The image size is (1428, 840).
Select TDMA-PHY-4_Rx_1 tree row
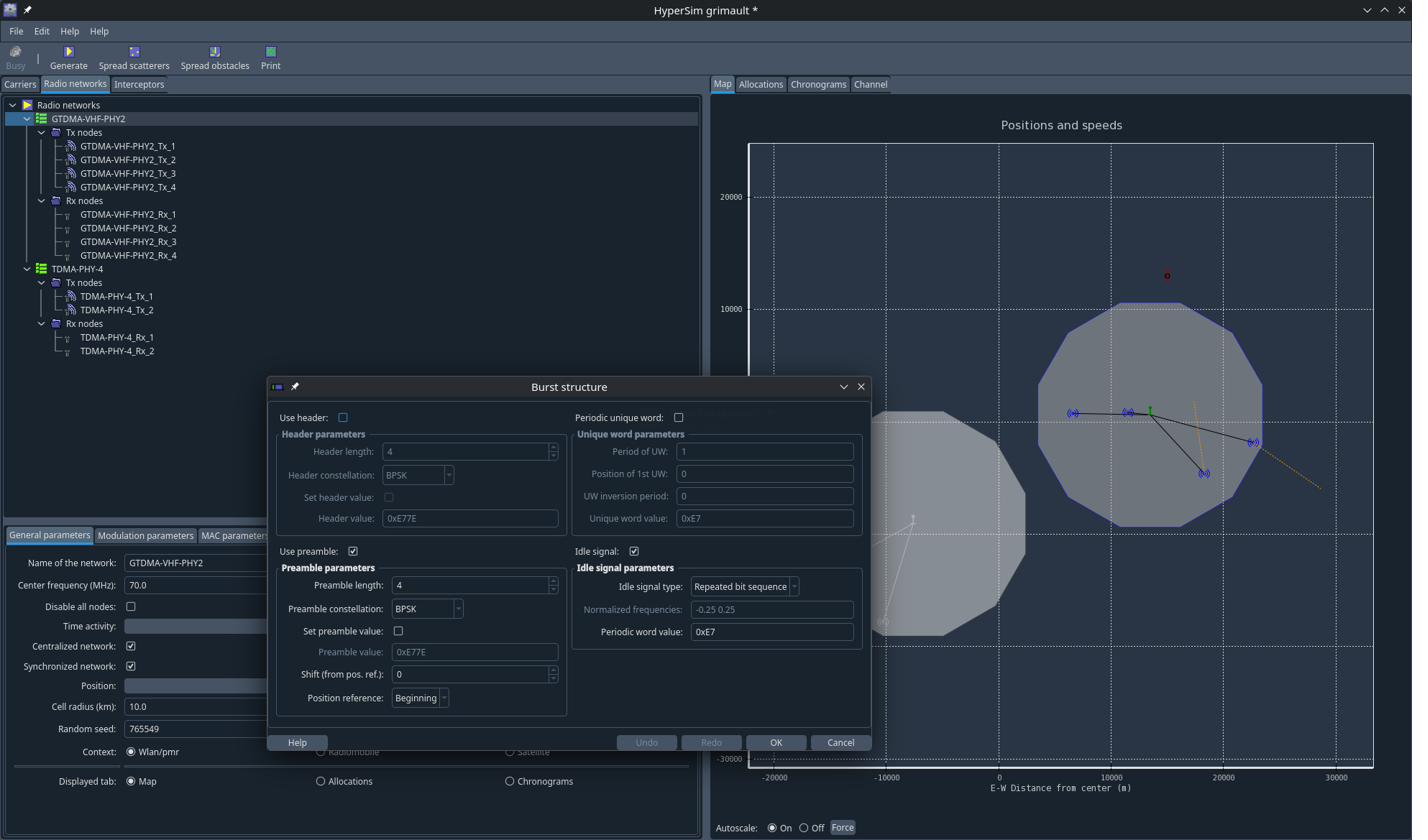pyautogui.click(x=117, y=337)
